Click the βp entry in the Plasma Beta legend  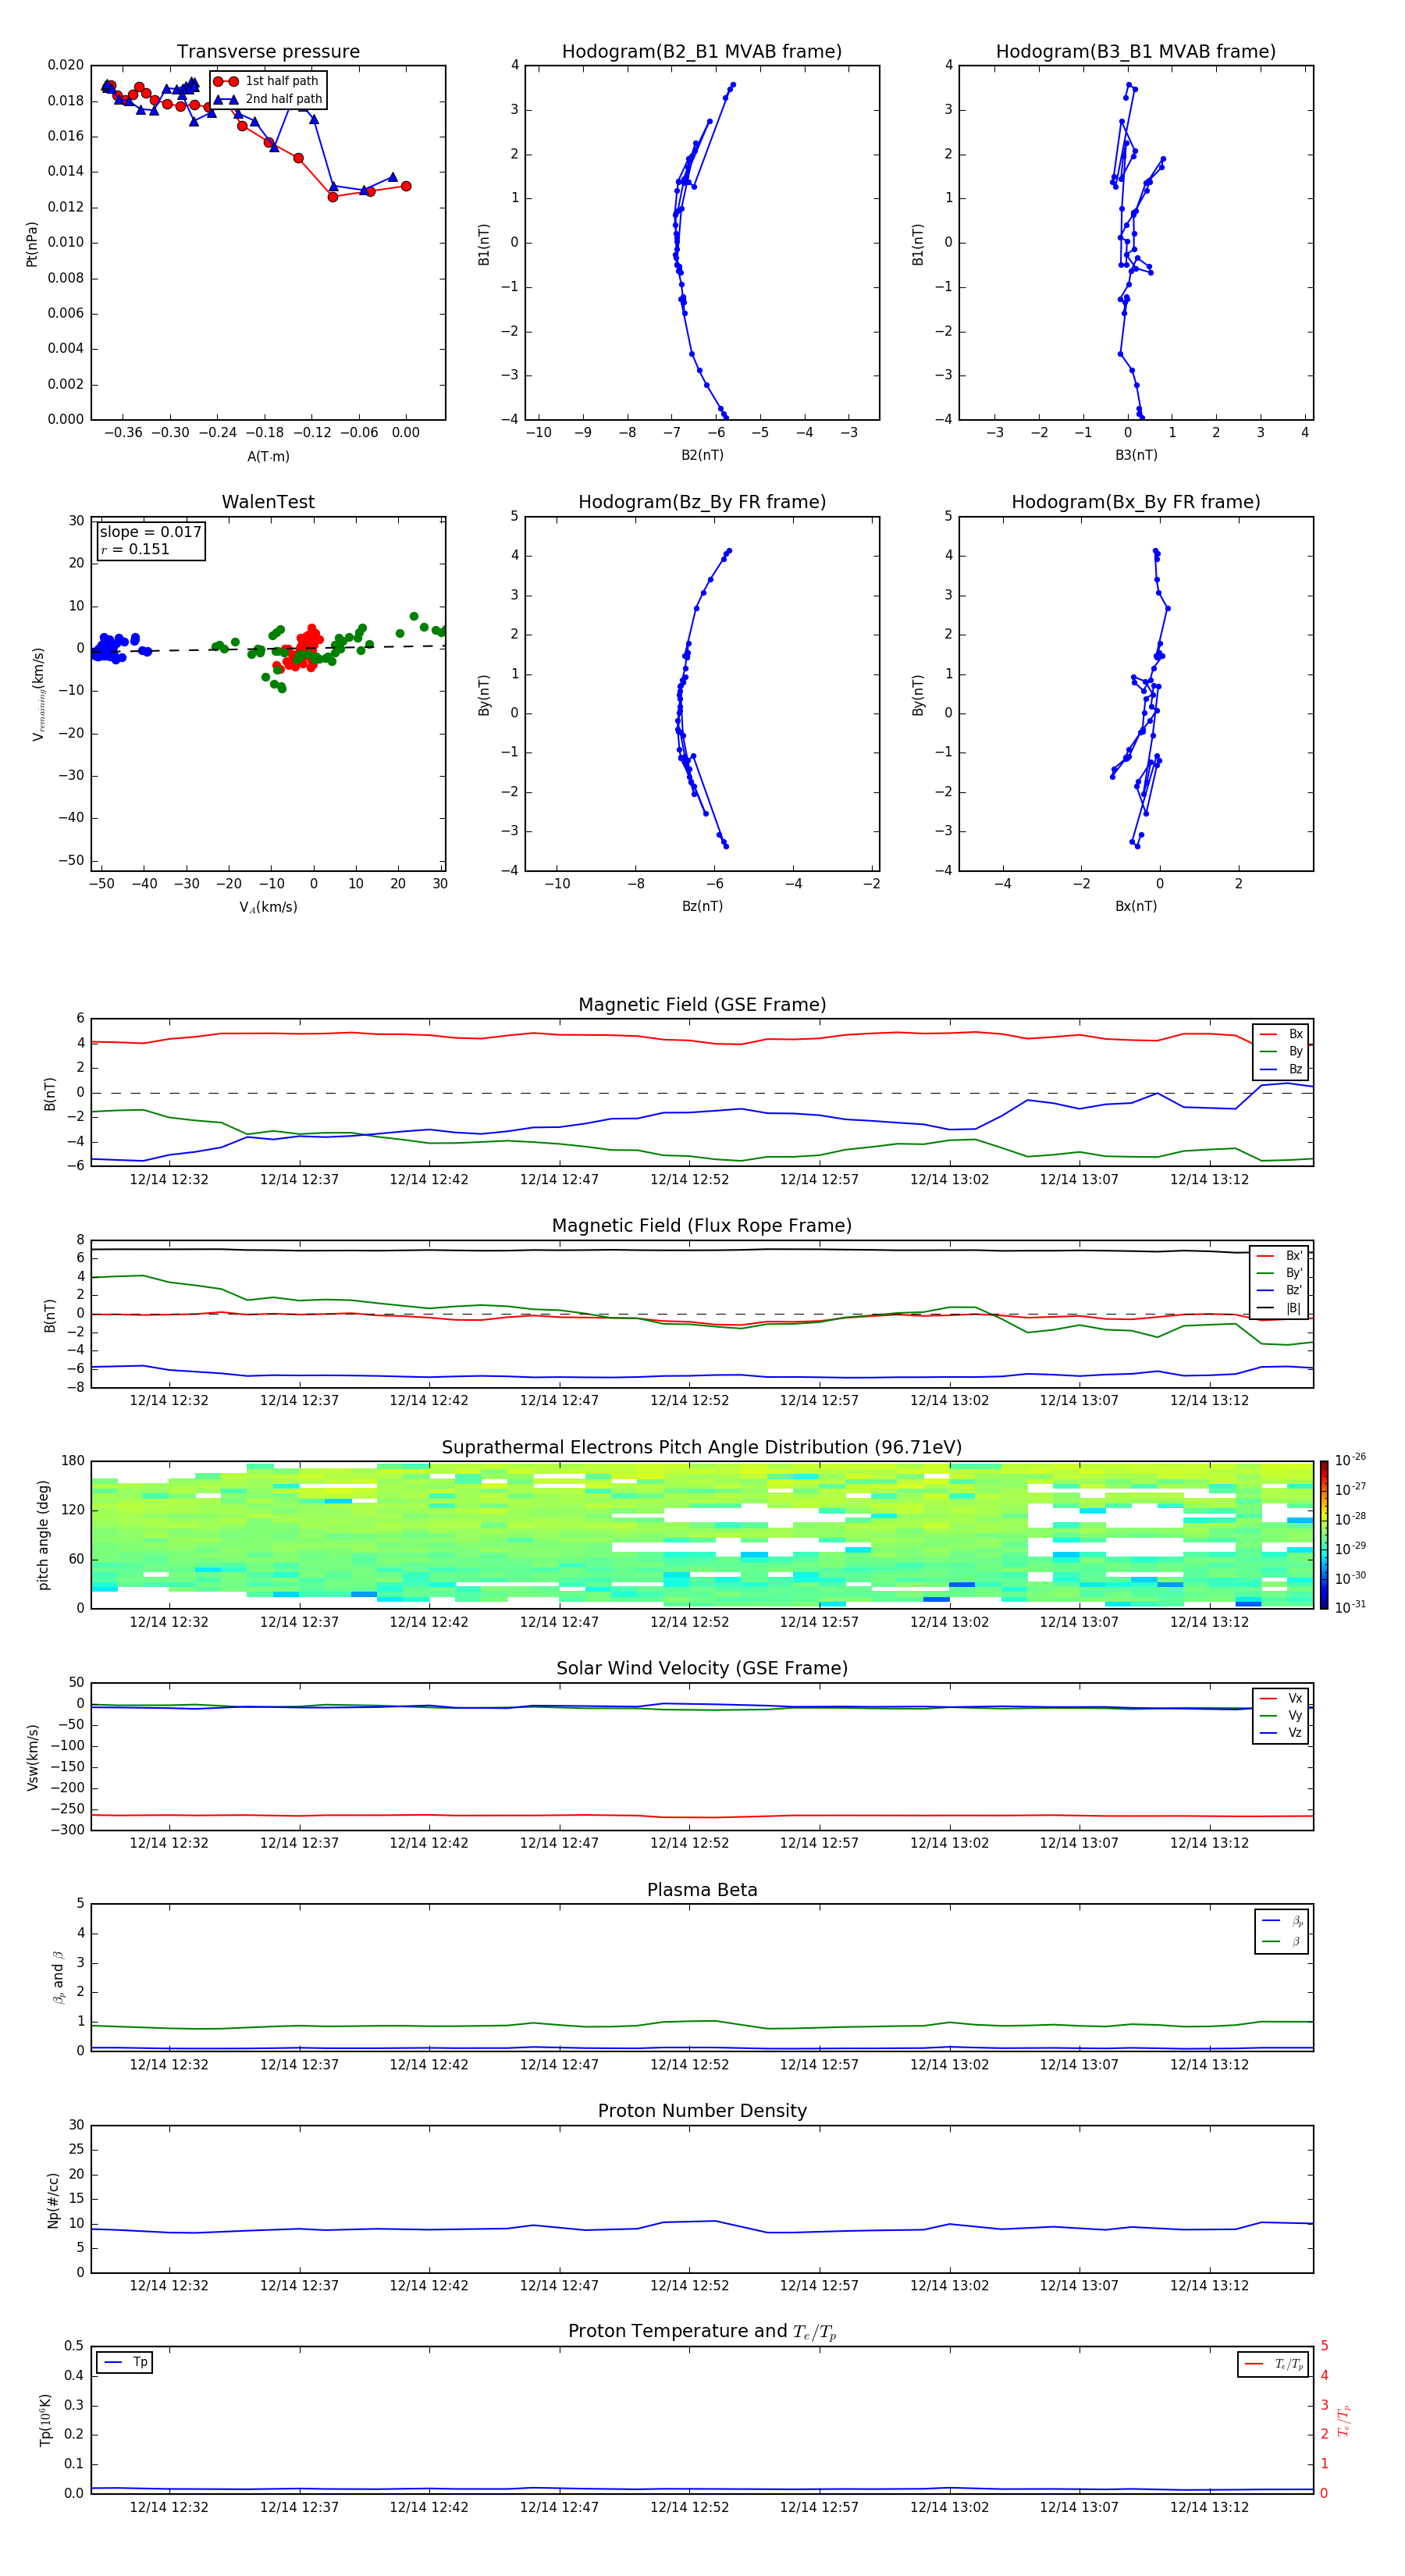tap(1282, 1921)
